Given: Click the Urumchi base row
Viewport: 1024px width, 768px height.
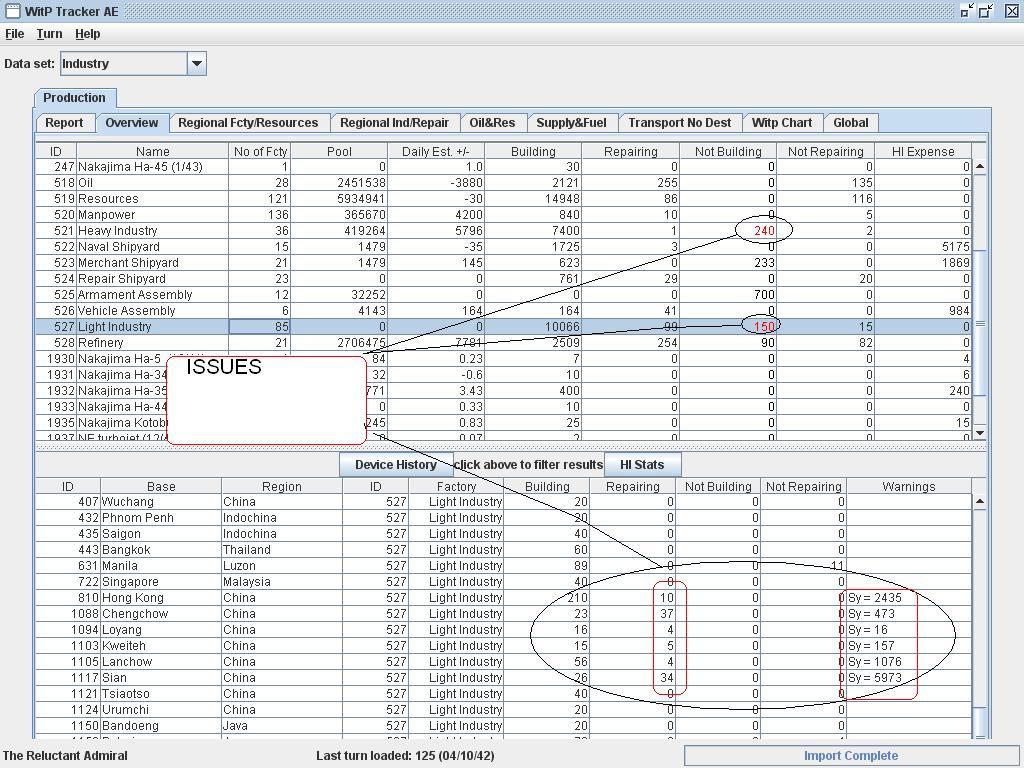Looking at the screenshot, I should click(503, 710).
